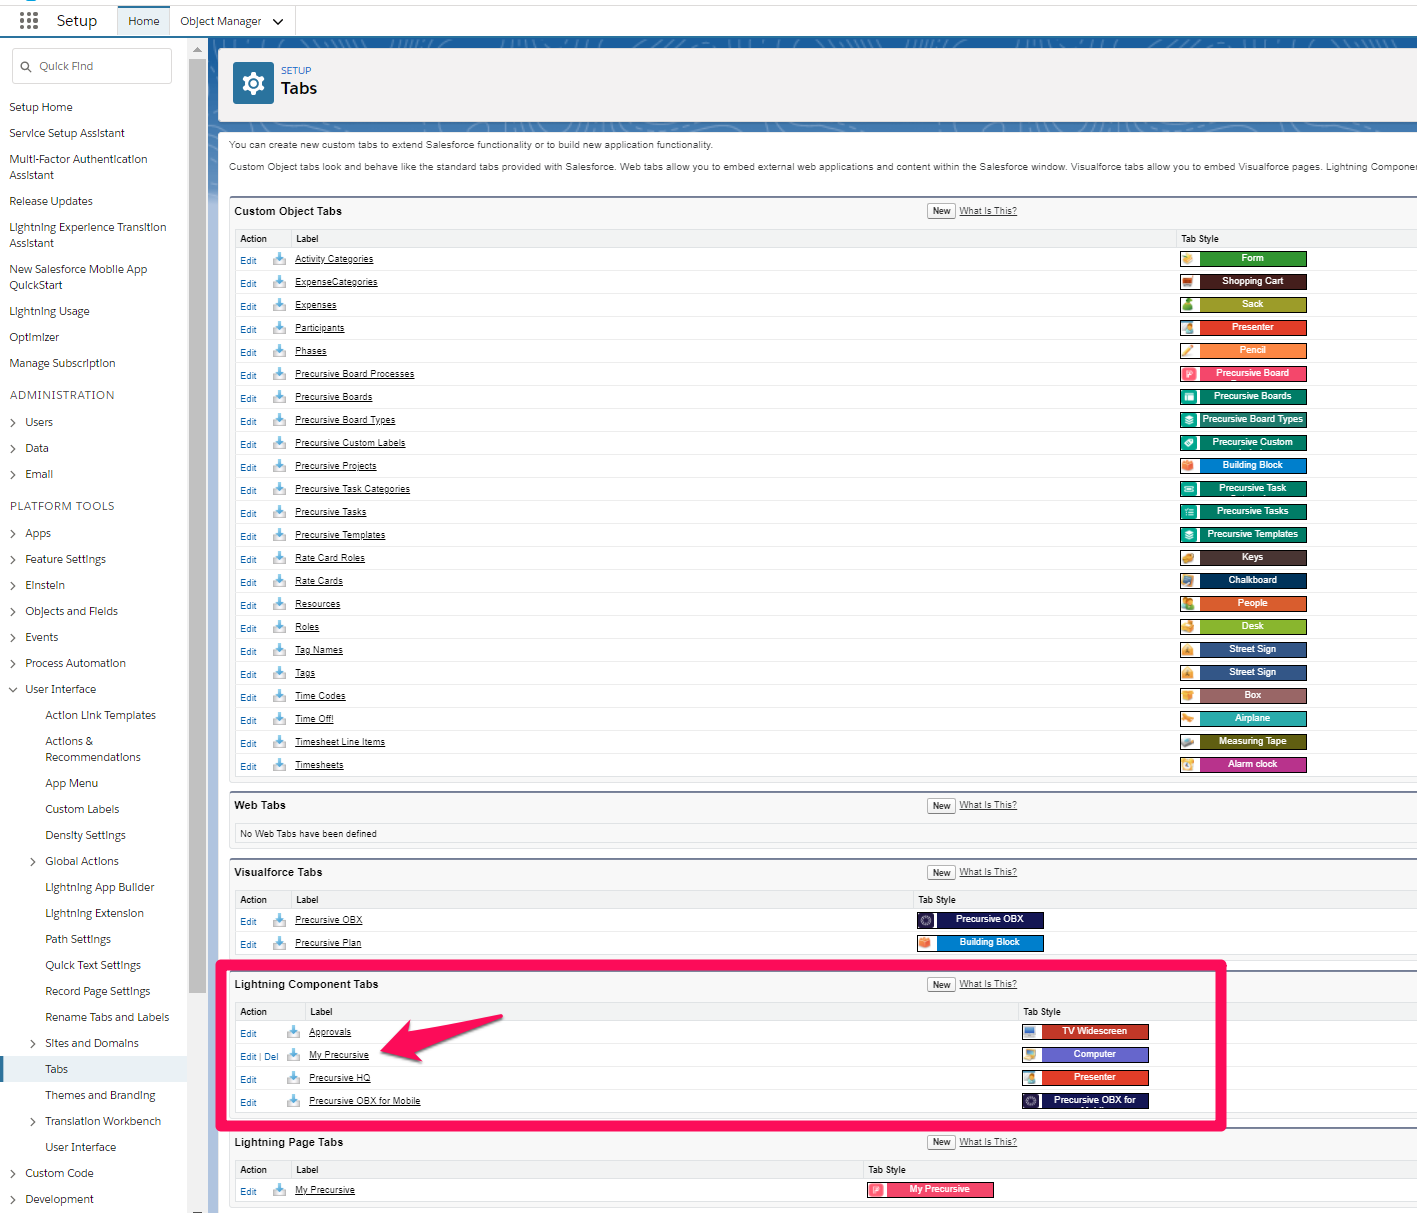The image size is (1417, 1213).
Task: Click the Chalkboard tab style icon
Action: (x=1188, y=581)
